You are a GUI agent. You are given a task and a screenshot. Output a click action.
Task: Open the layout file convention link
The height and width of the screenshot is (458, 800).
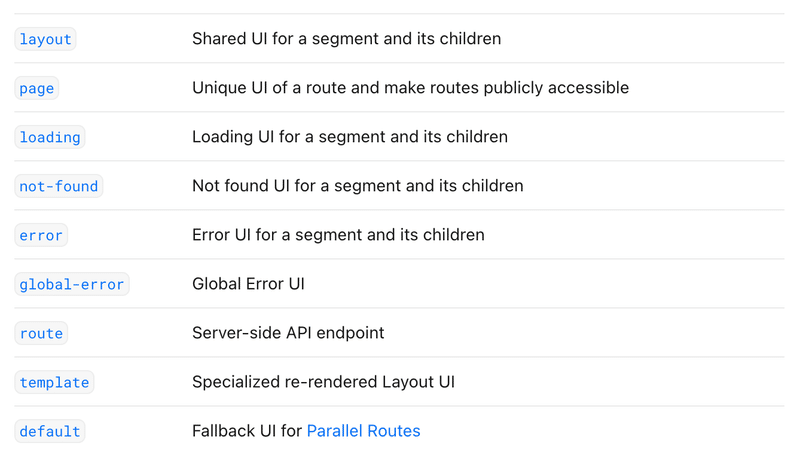pyautogui.click(x=45, y=39)
